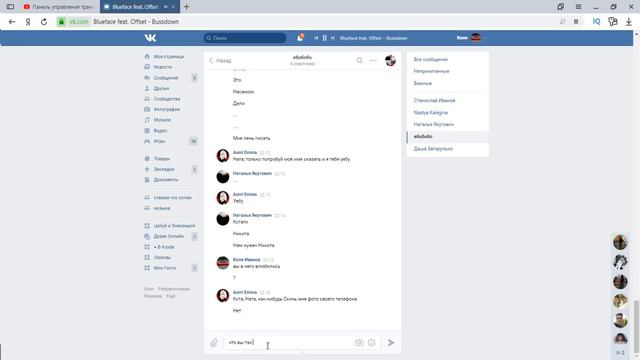Image resolution: width=640 pixels, height=360 pixels.
Task: Mute the Blueface browser tab sound icon
Action: (165, 7)
